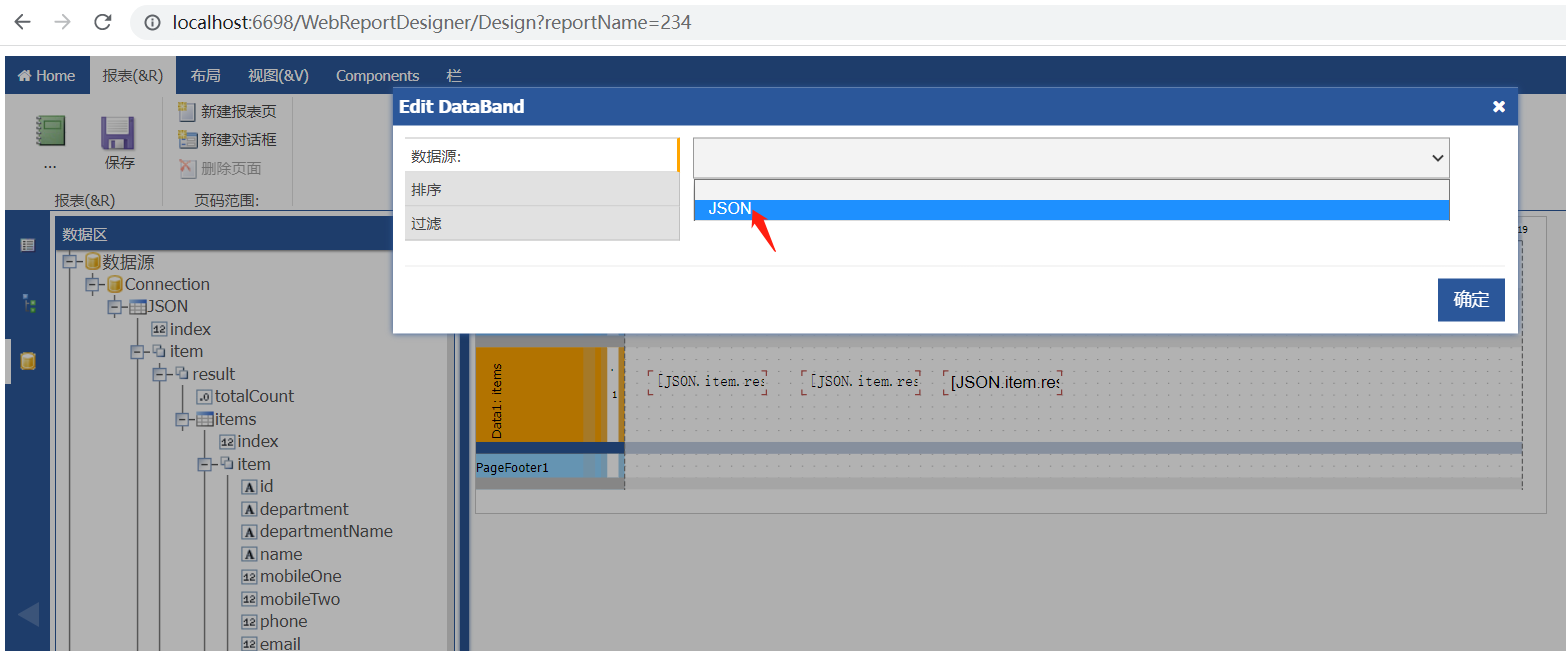Click 删除页面 button
Screen dimensions: 1566x651
220,168
